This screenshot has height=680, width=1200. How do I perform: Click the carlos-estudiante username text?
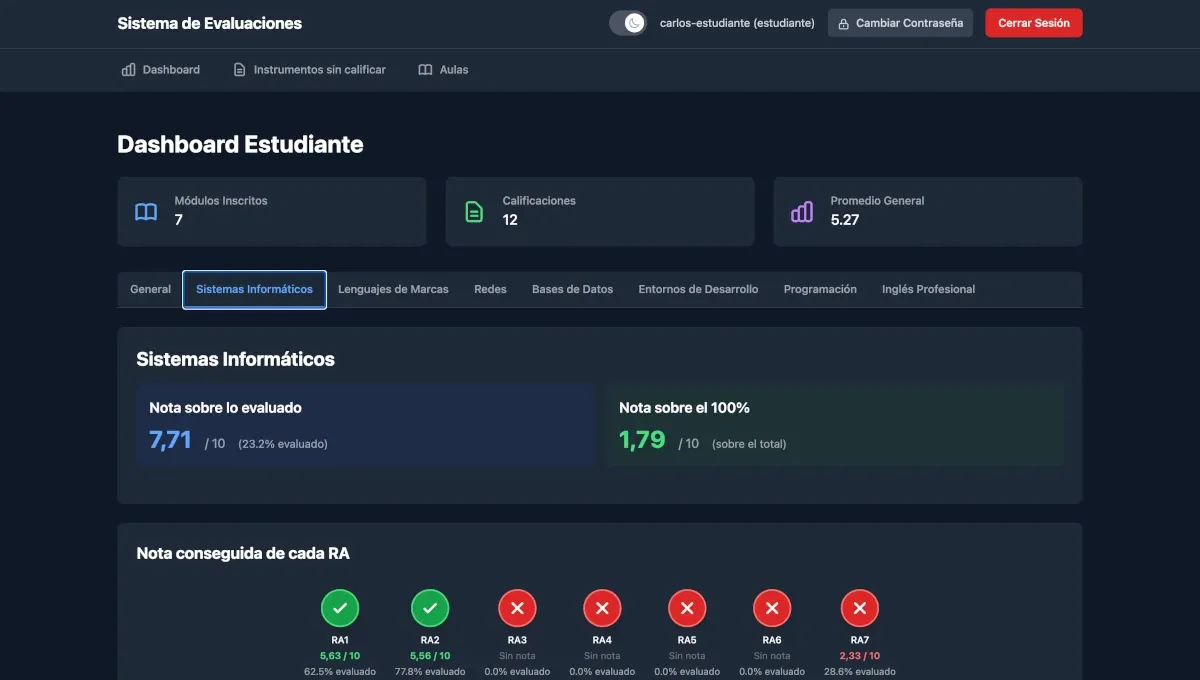[735, 22]
